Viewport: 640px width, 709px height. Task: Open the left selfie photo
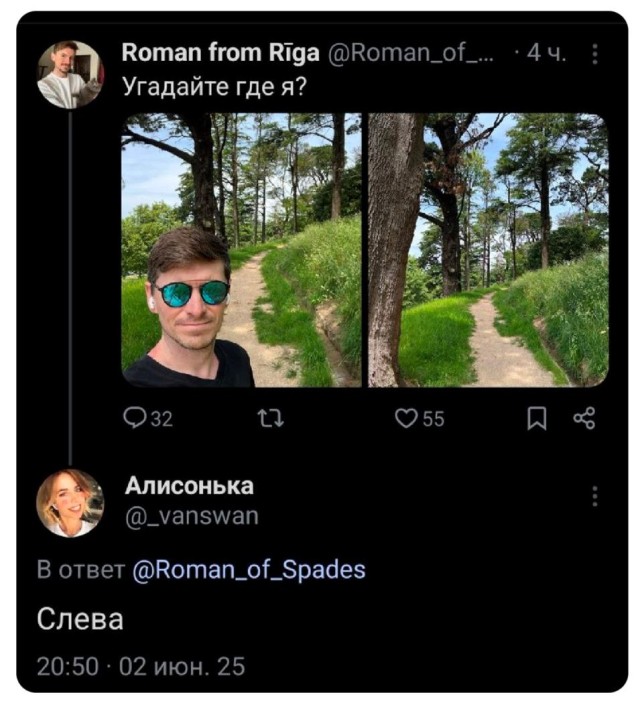click(x=241, y=250)
